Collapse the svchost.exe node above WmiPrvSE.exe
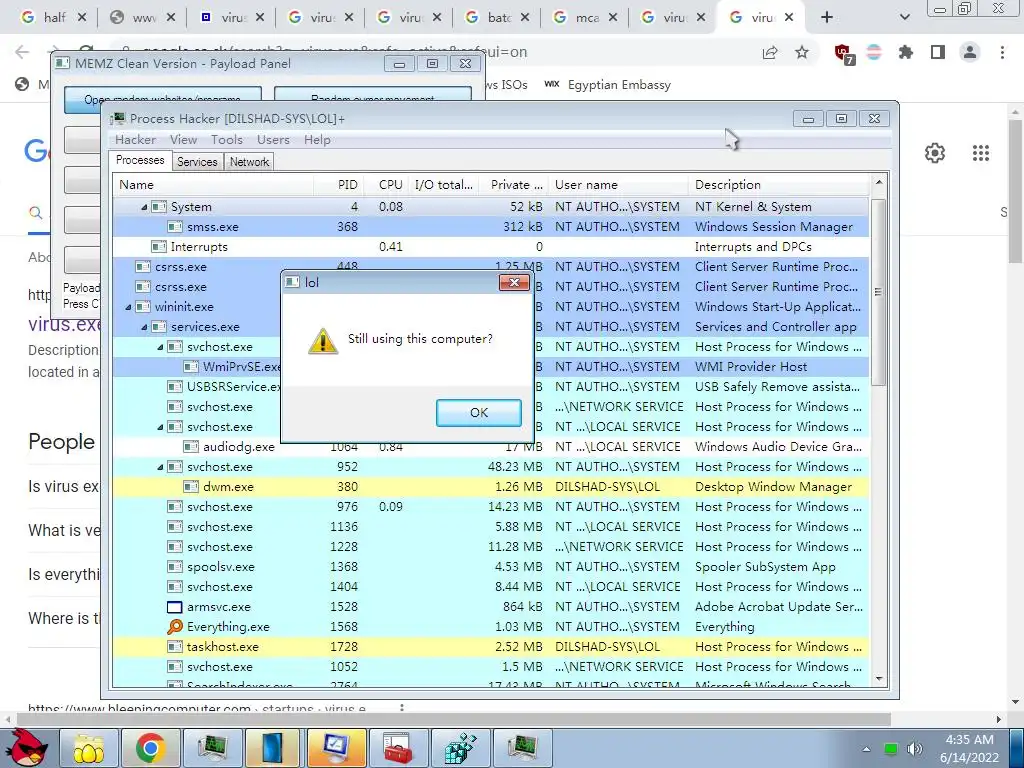 [x=160, y=347]
